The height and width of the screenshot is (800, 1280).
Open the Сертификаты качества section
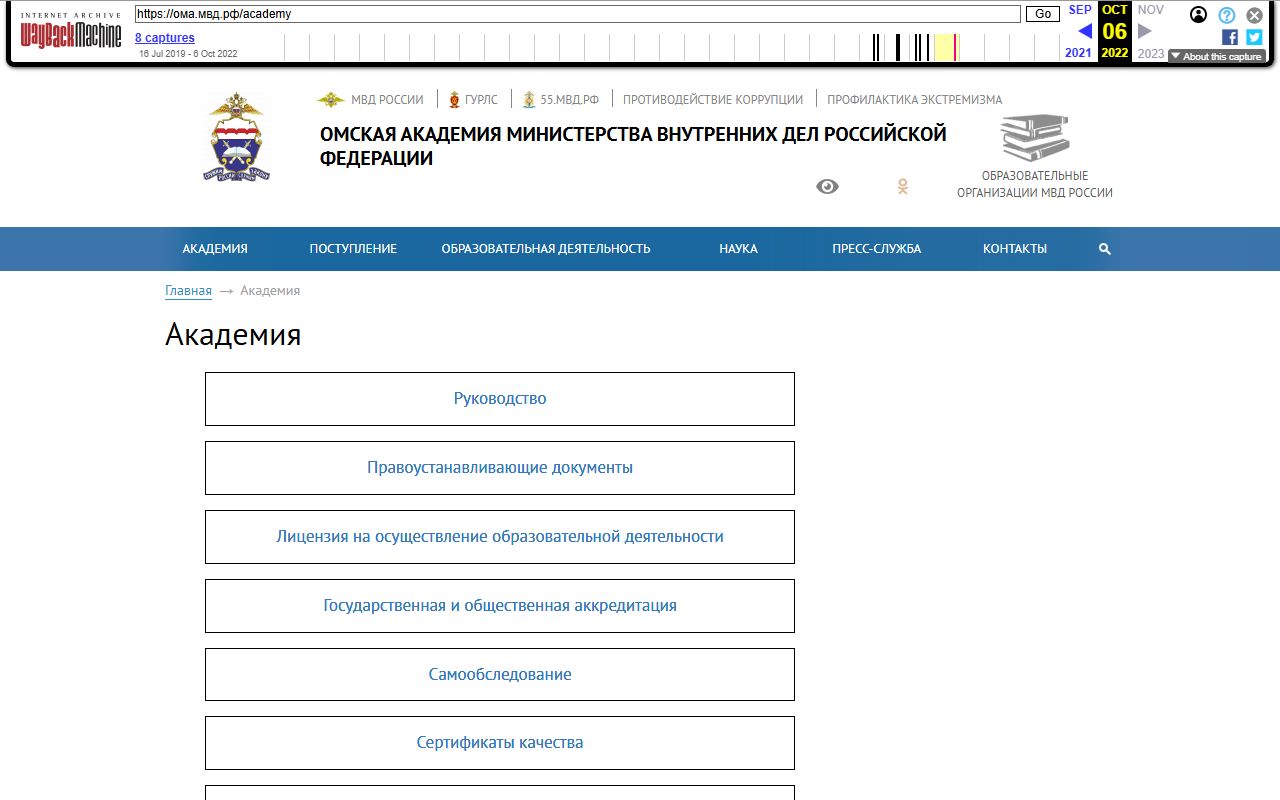[500, 743]
